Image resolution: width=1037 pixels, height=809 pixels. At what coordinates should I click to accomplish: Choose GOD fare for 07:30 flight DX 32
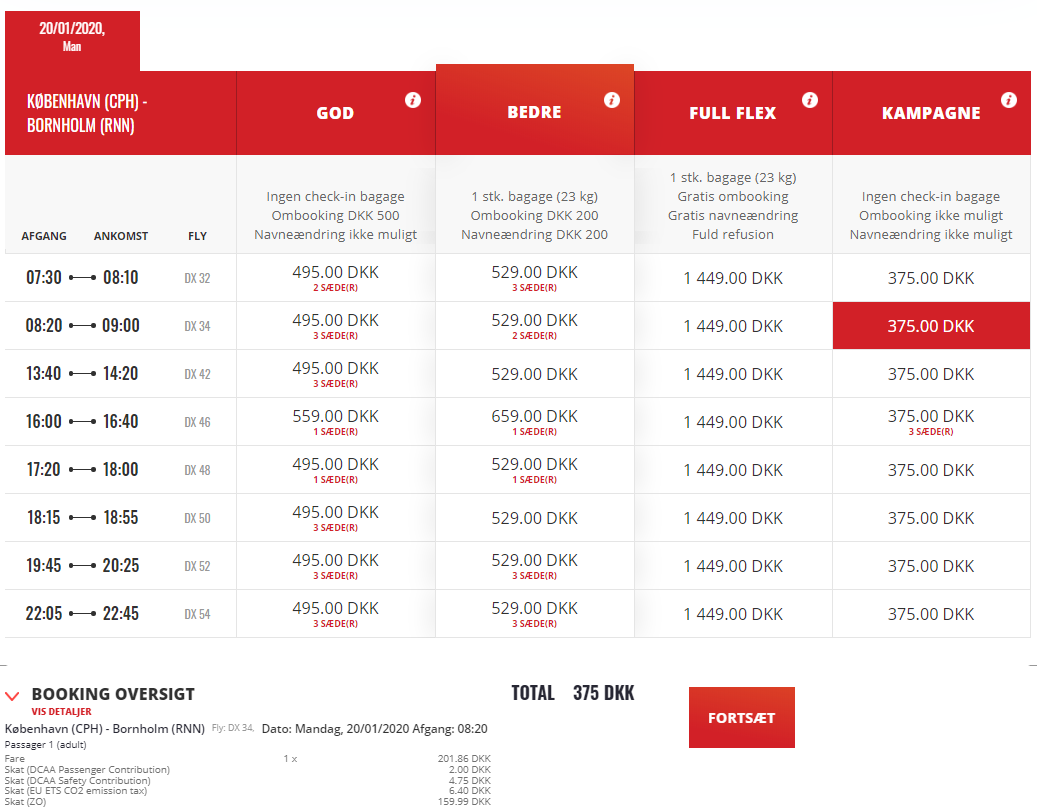click(x=335, y=278)
